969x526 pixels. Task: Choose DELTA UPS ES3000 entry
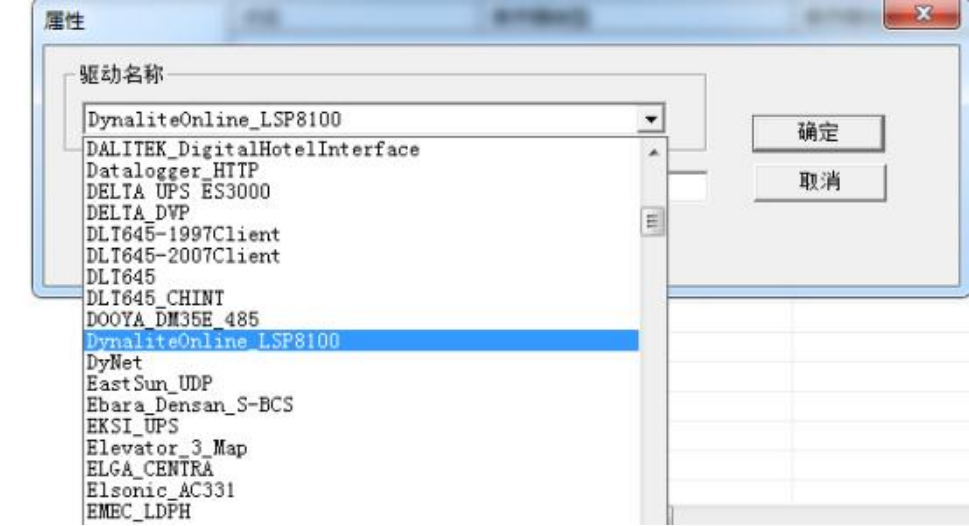362,192
